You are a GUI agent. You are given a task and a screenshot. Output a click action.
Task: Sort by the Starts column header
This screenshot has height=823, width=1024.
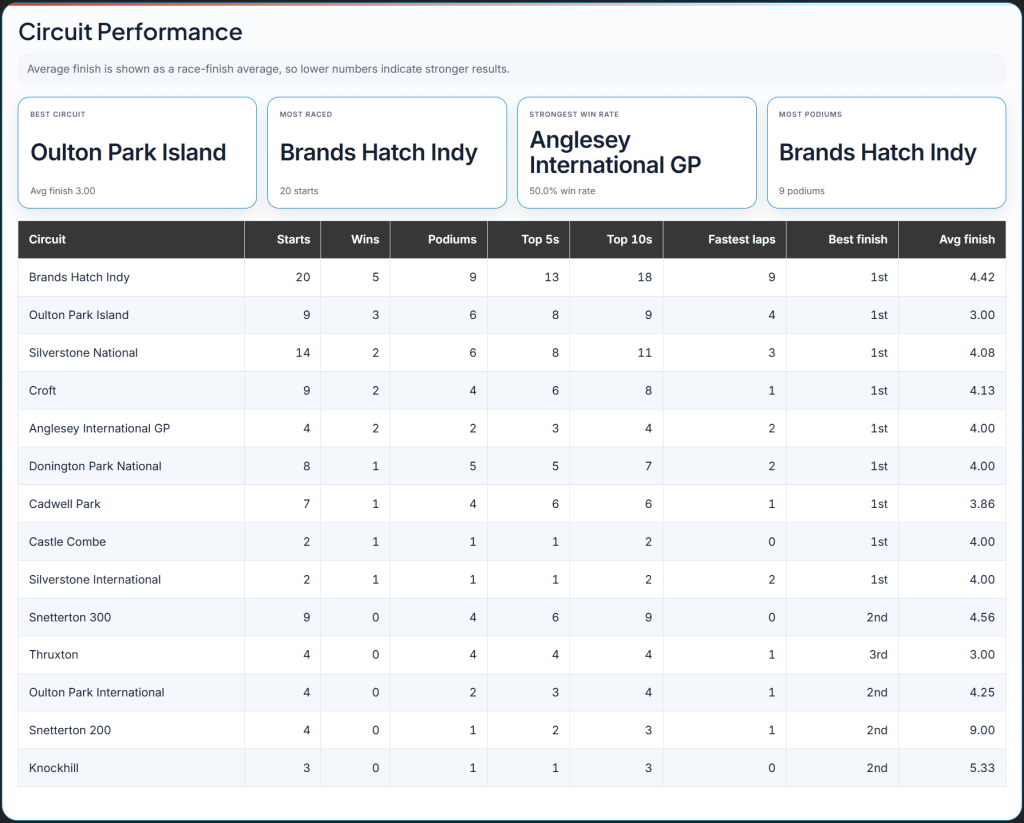(293, 240)
